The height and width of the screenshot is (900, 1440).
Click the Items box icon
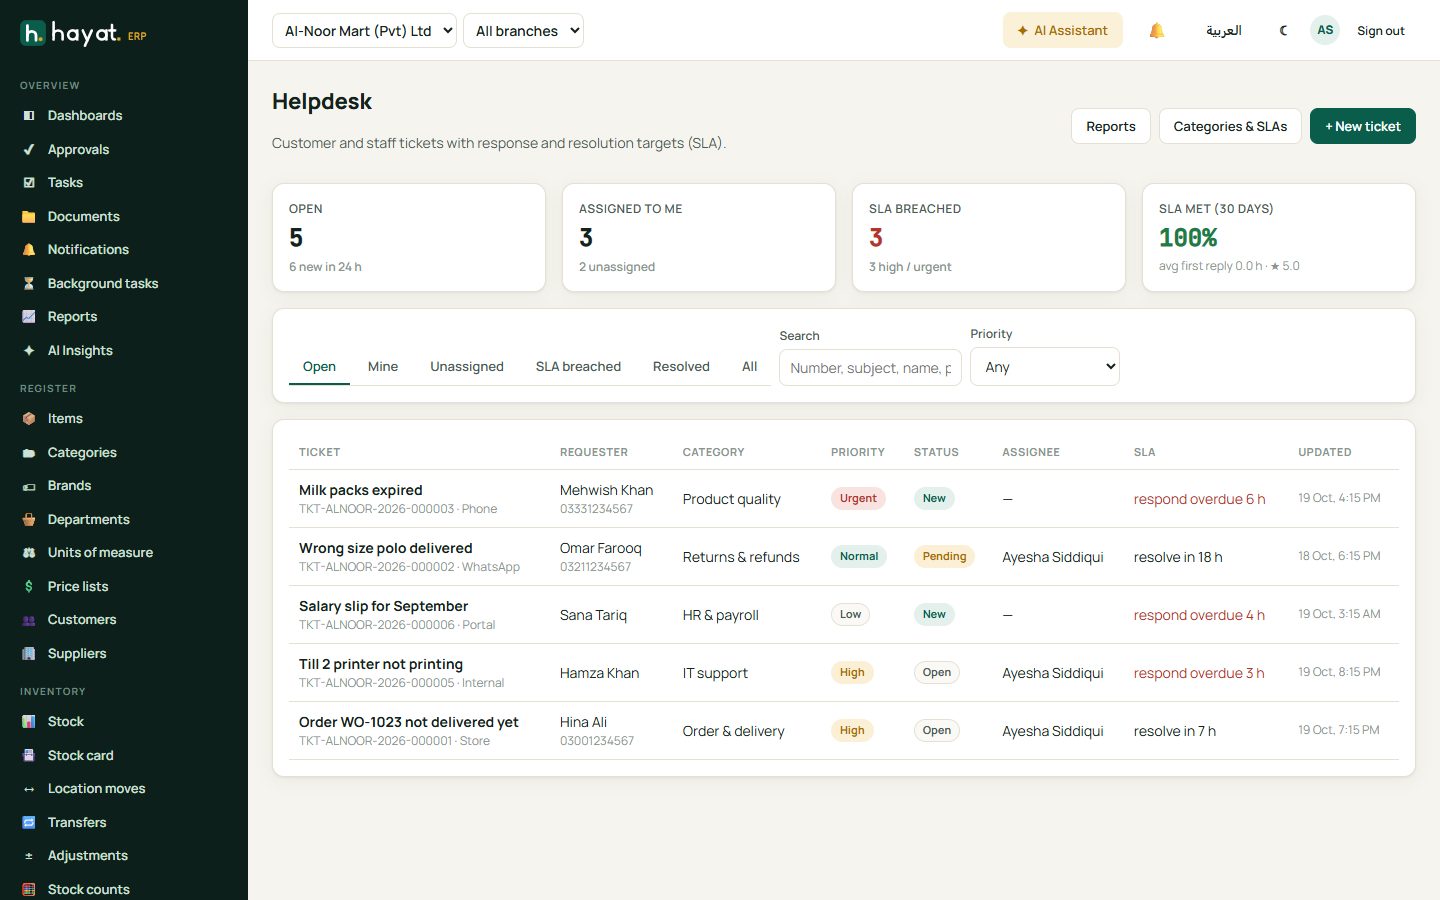point(29,419)
